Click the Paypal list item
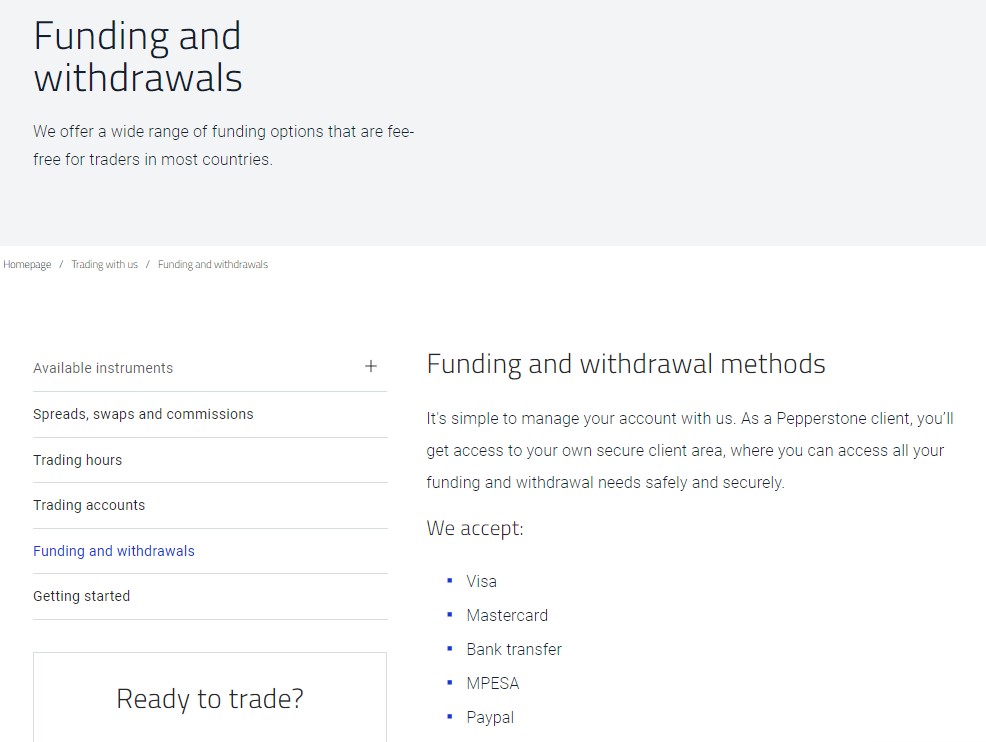 (x=490, y=717)
